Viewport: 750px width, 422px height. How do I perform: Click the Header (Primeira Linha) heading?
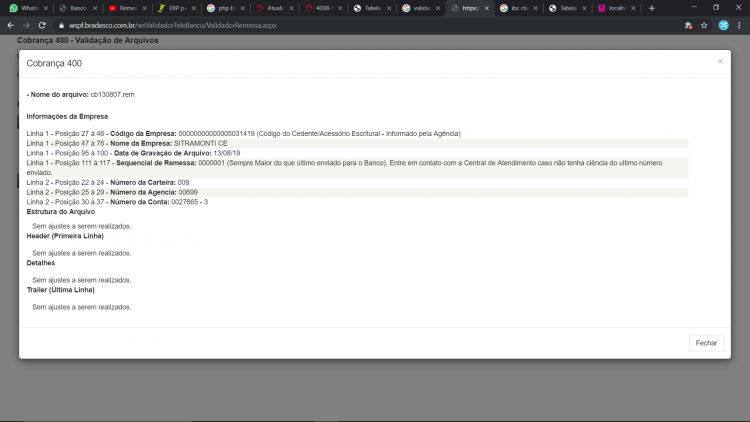(x=65, y=236)
